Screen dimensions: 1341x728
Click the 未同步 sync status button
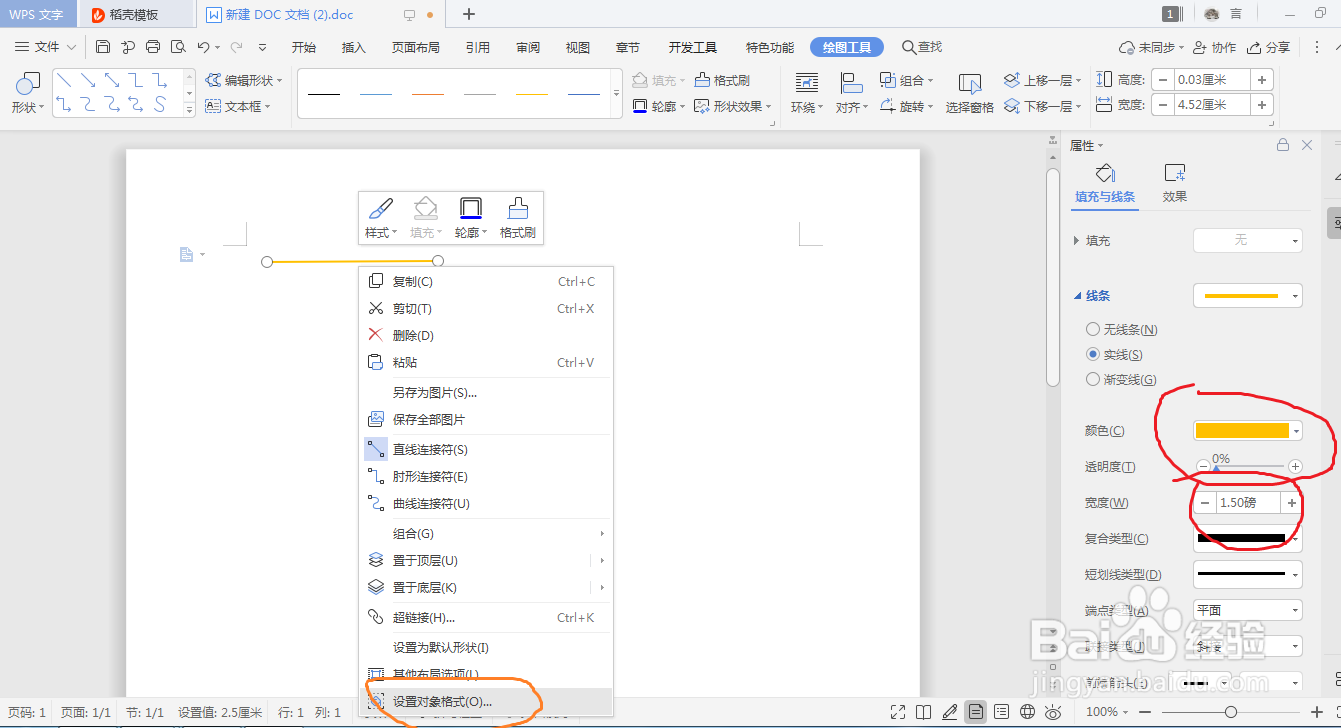[x=1152, y=47]
